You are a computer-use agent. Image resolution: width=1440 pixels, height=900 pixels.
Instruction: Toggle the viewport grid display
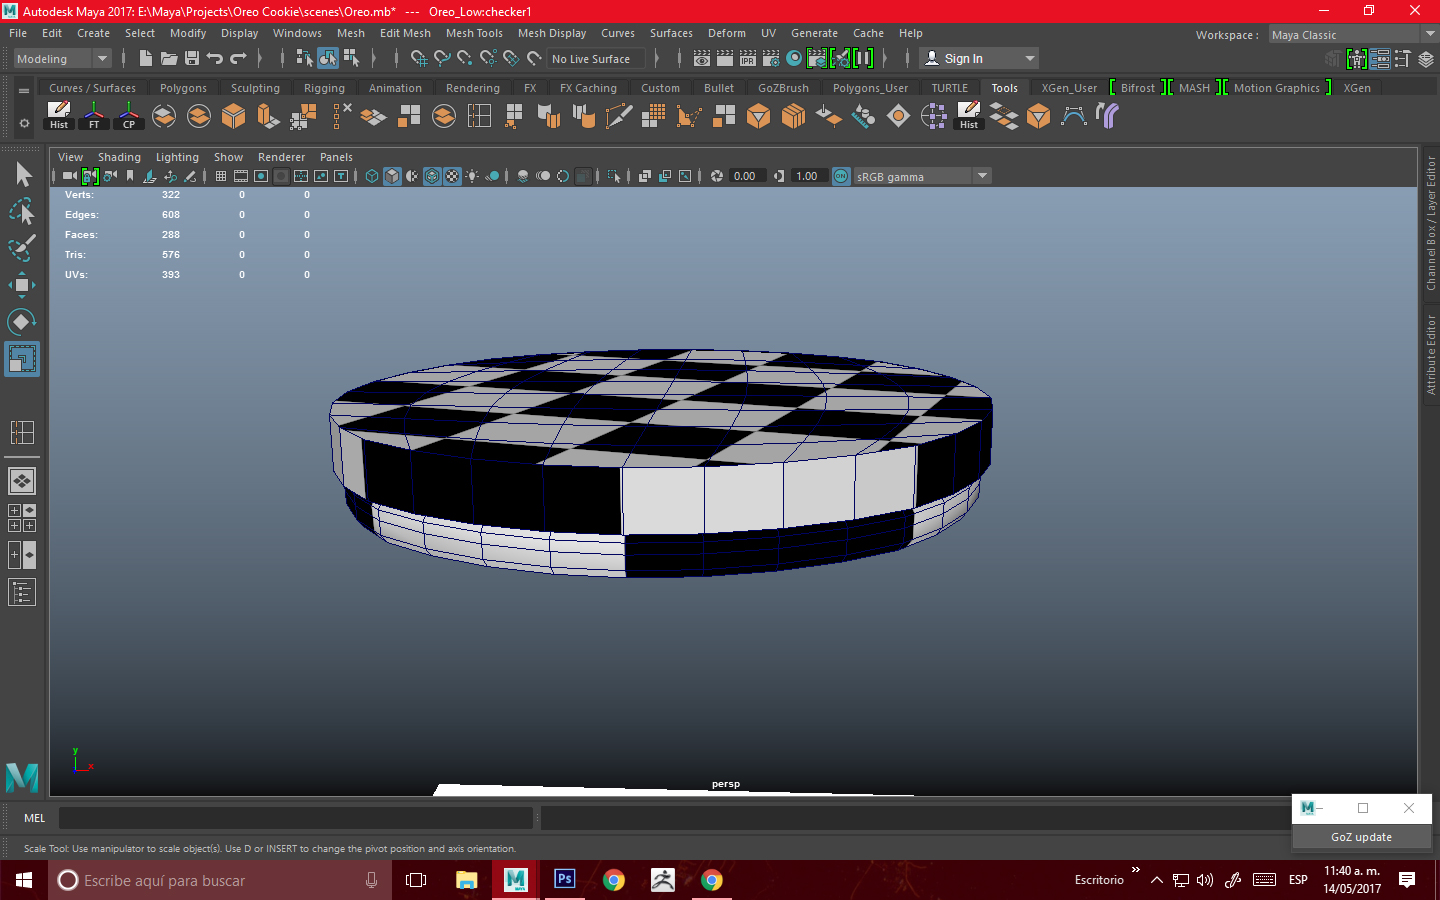point(221,176)
